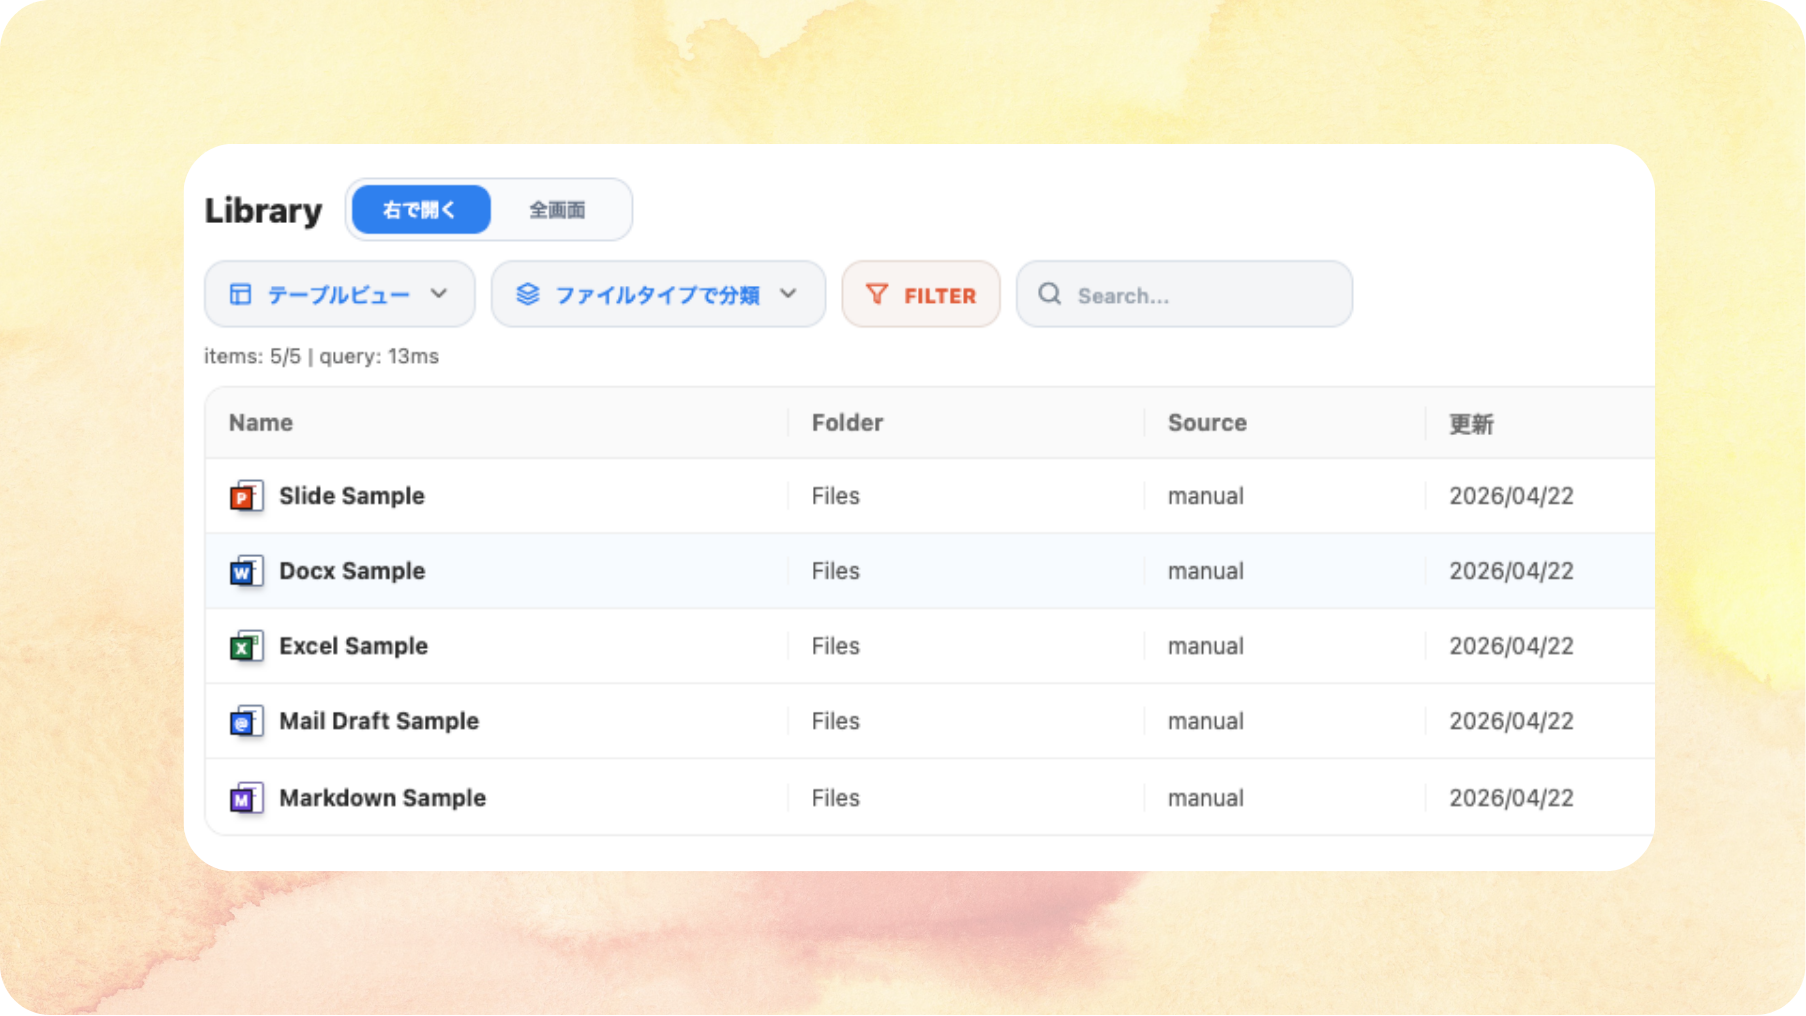The width and height of the screenshot is (1806, 1016).
Task: Open the FILTER panel
Action: coord(921,294)
